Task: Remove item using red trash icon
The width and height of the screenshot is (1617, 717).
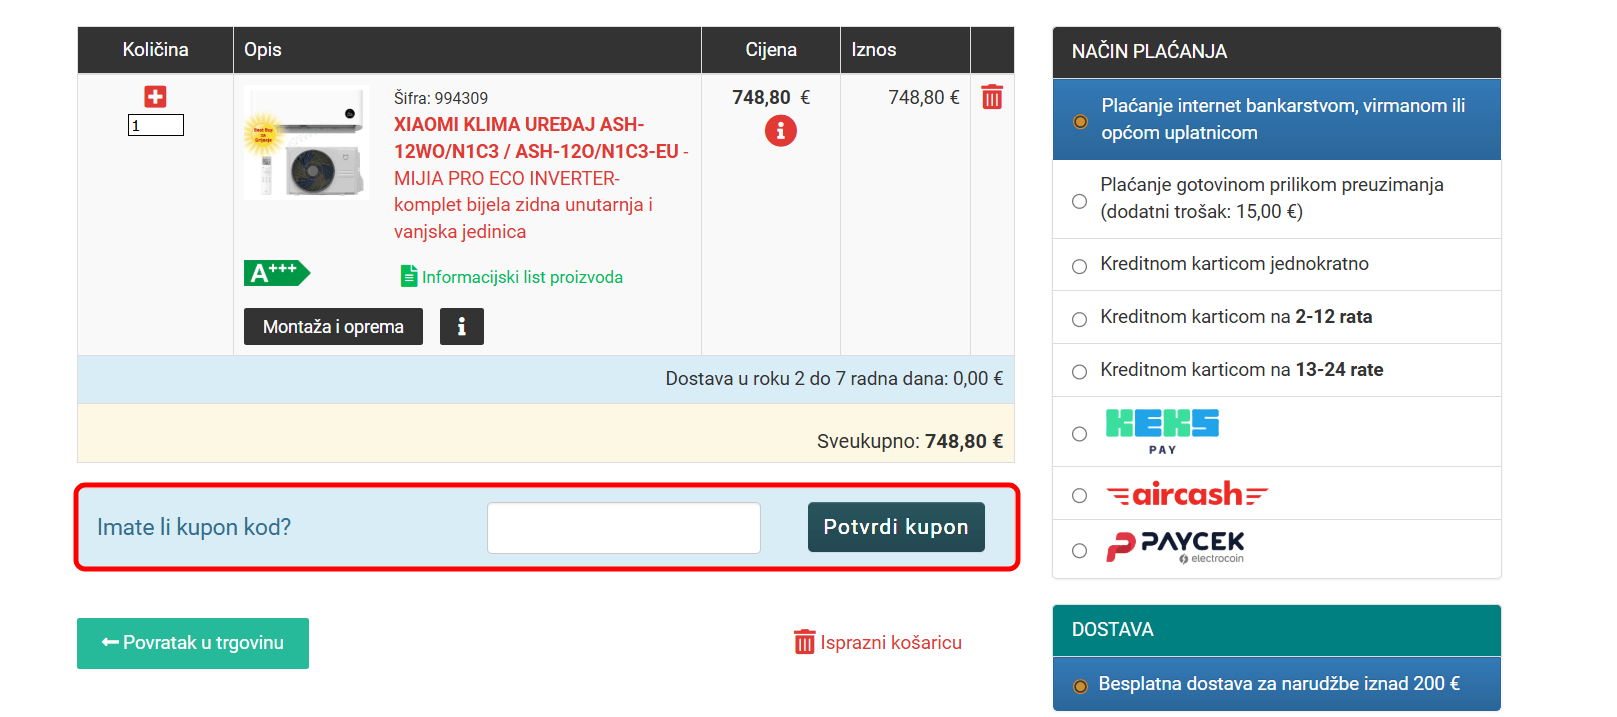Action: [991, 97]
